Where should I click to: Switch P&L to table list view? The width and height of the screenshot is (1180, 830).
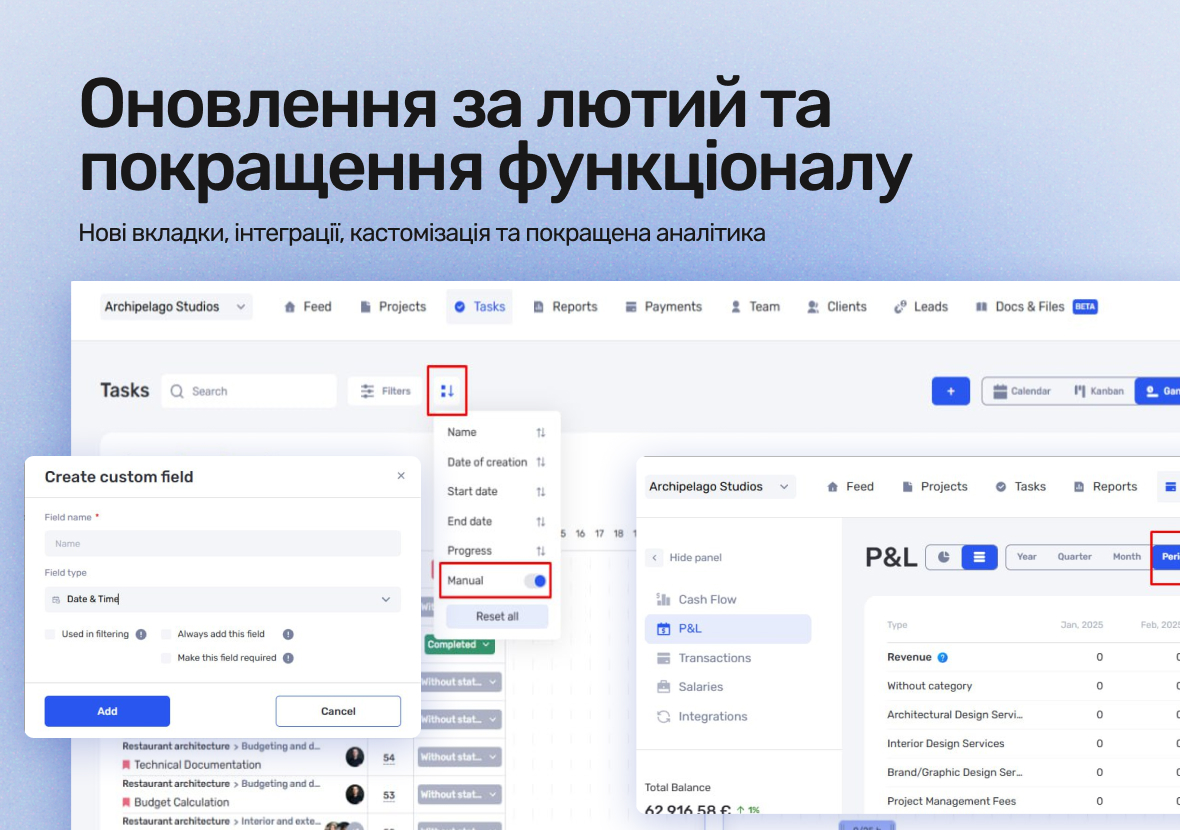coord(979,557)
